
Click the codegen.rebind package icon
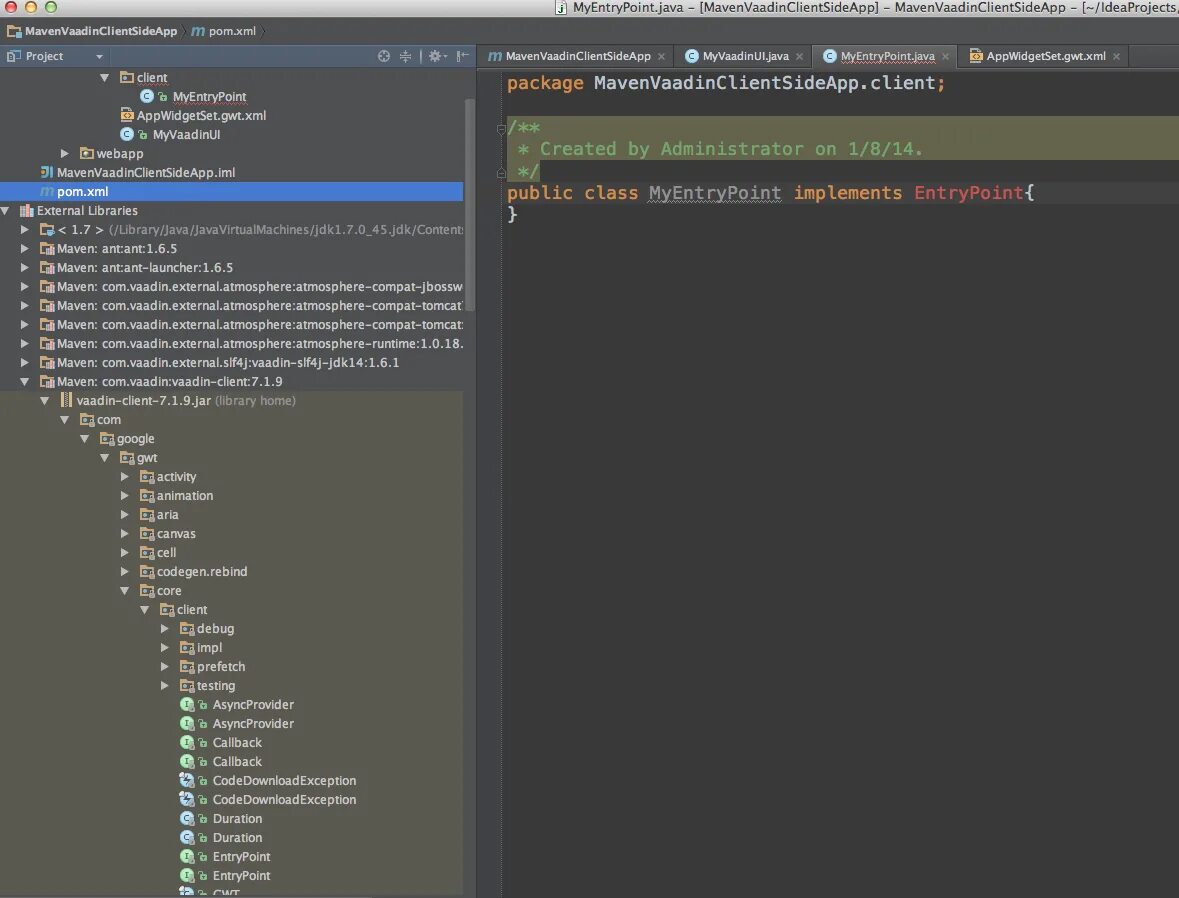click(147, 572)
